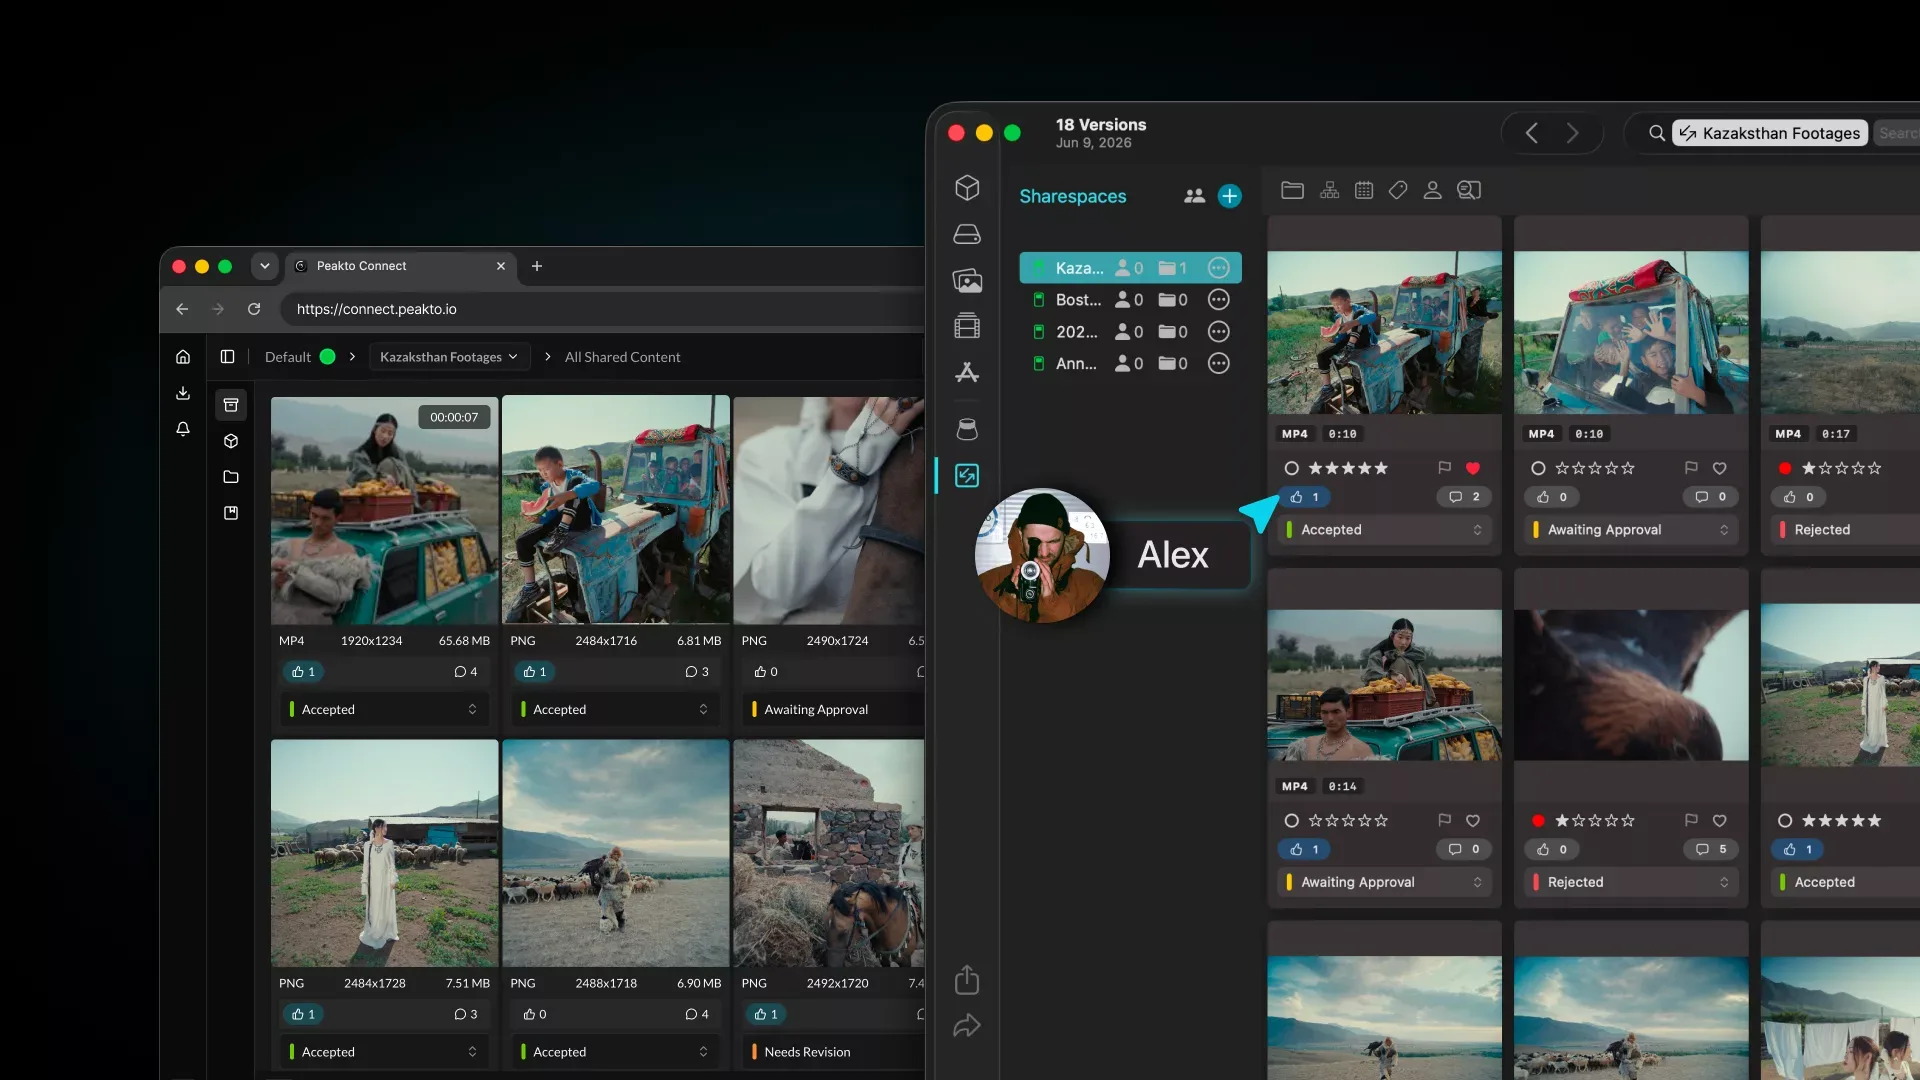Image resolution: width=1920 pixels, height=1080 pixels.
Task: Select the Sharespaces icon in Peakto sidebar
Action: [967, 476]
